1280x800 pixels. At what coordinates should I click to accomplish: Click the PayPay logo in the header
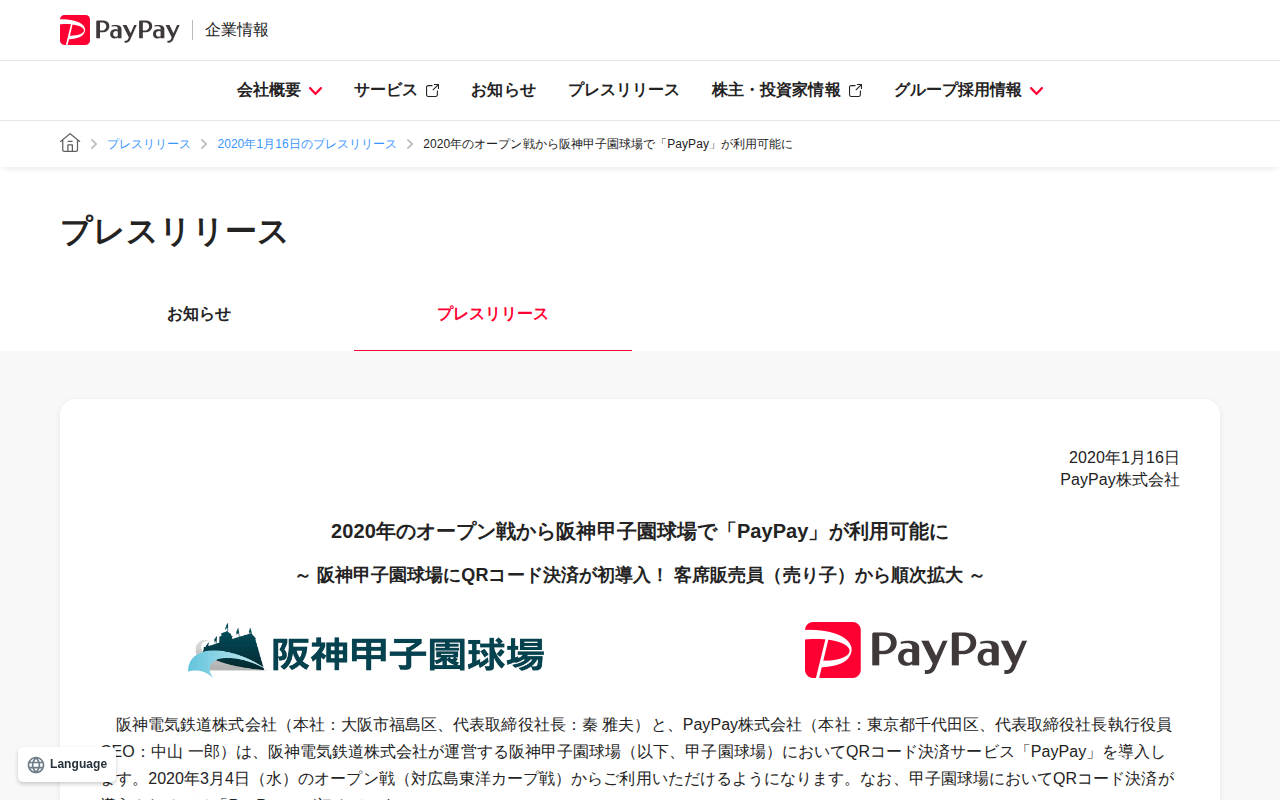(x=119, y=30)
